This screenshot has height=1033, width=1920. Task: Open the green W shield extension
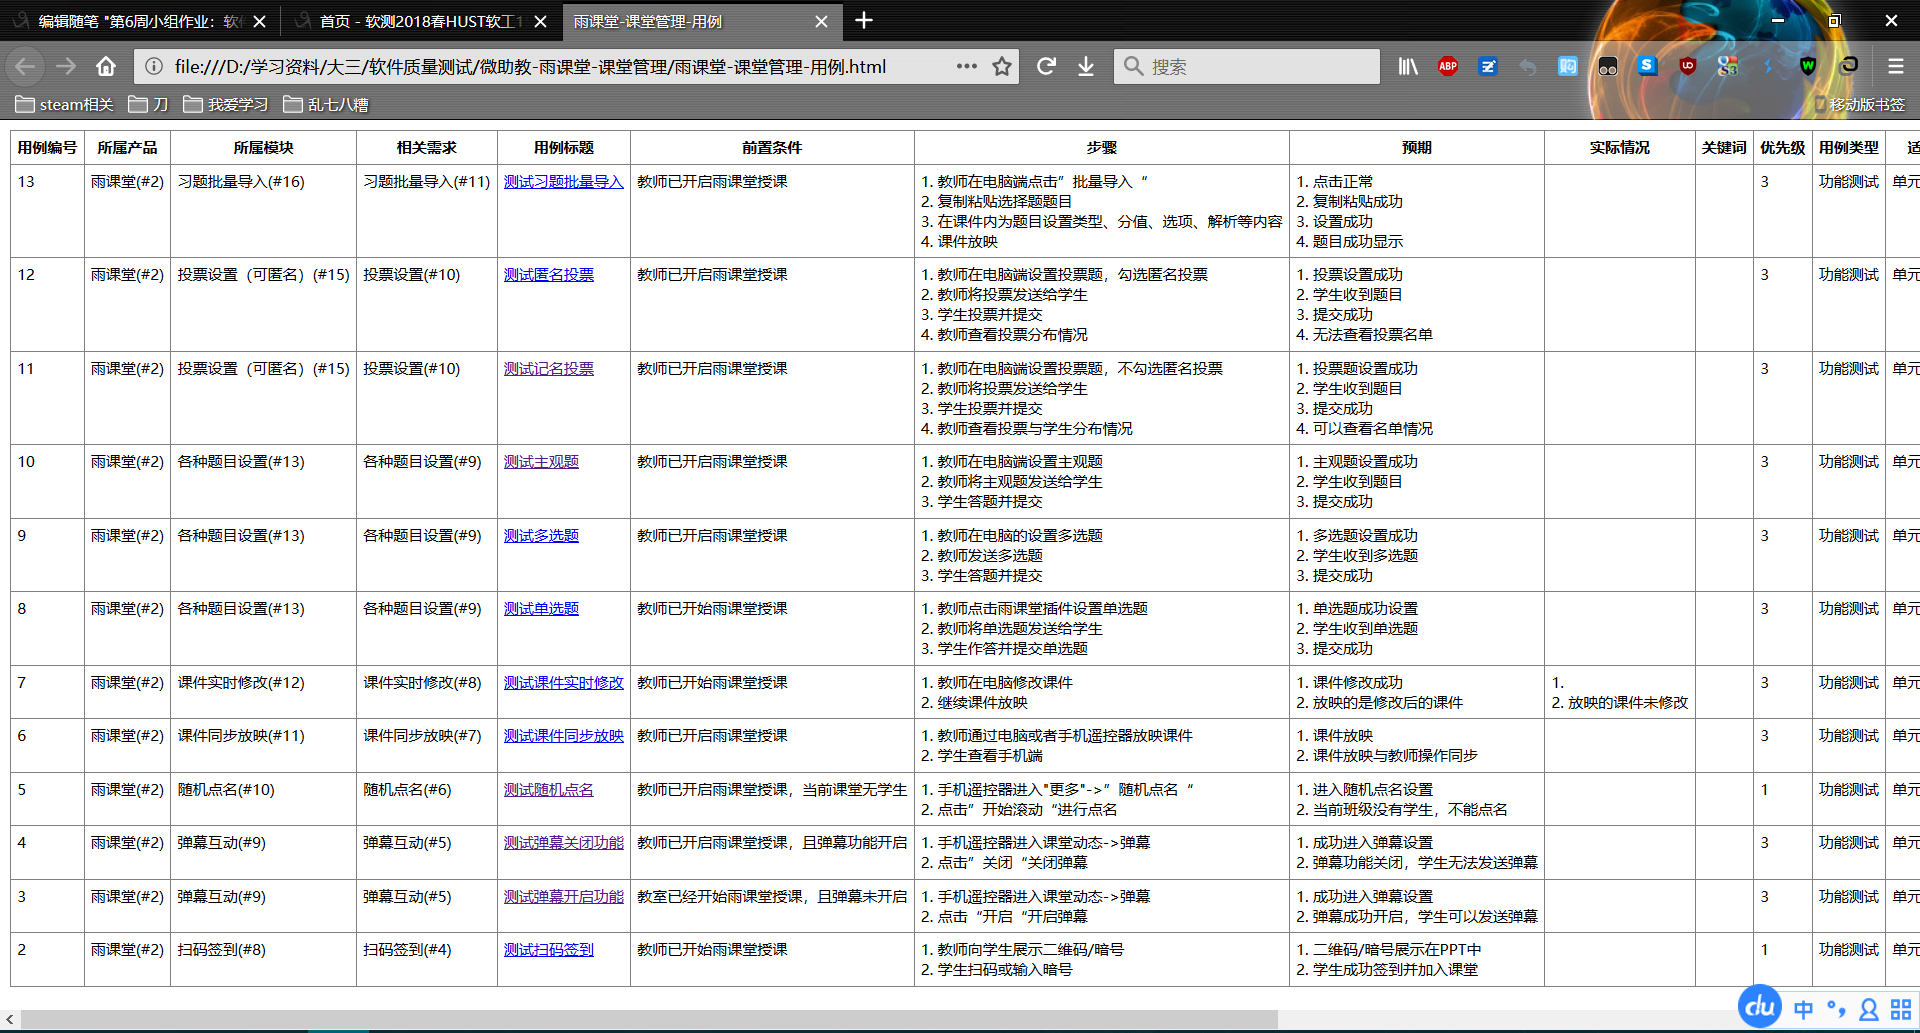(1808, 66)
